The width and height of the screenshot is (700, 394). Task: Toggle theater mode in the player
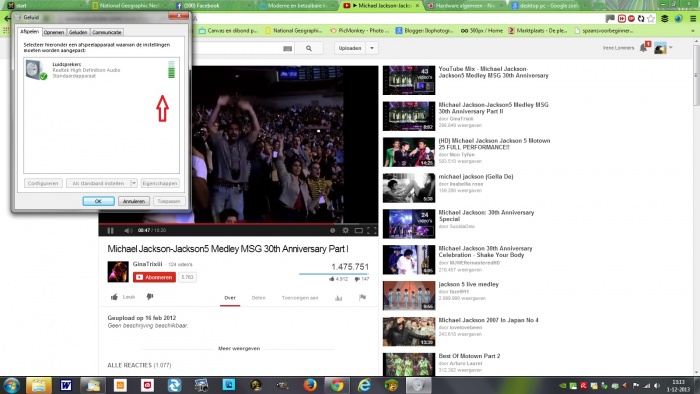(x=358, y=230)
